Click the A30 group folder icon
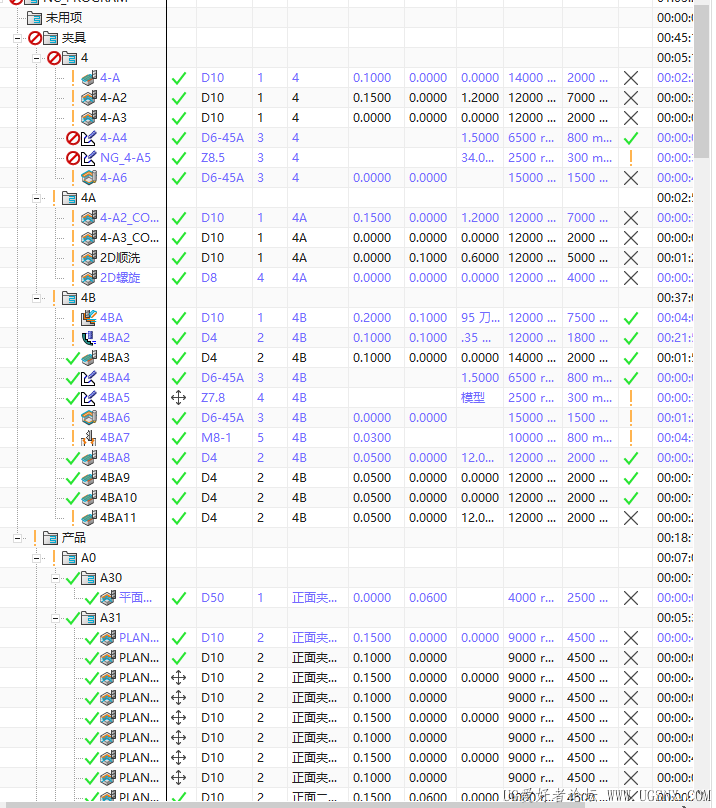 coord(89,578)
